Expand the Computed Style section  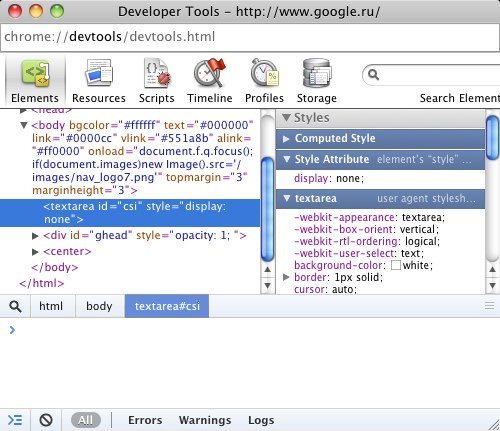click(286, 139)
